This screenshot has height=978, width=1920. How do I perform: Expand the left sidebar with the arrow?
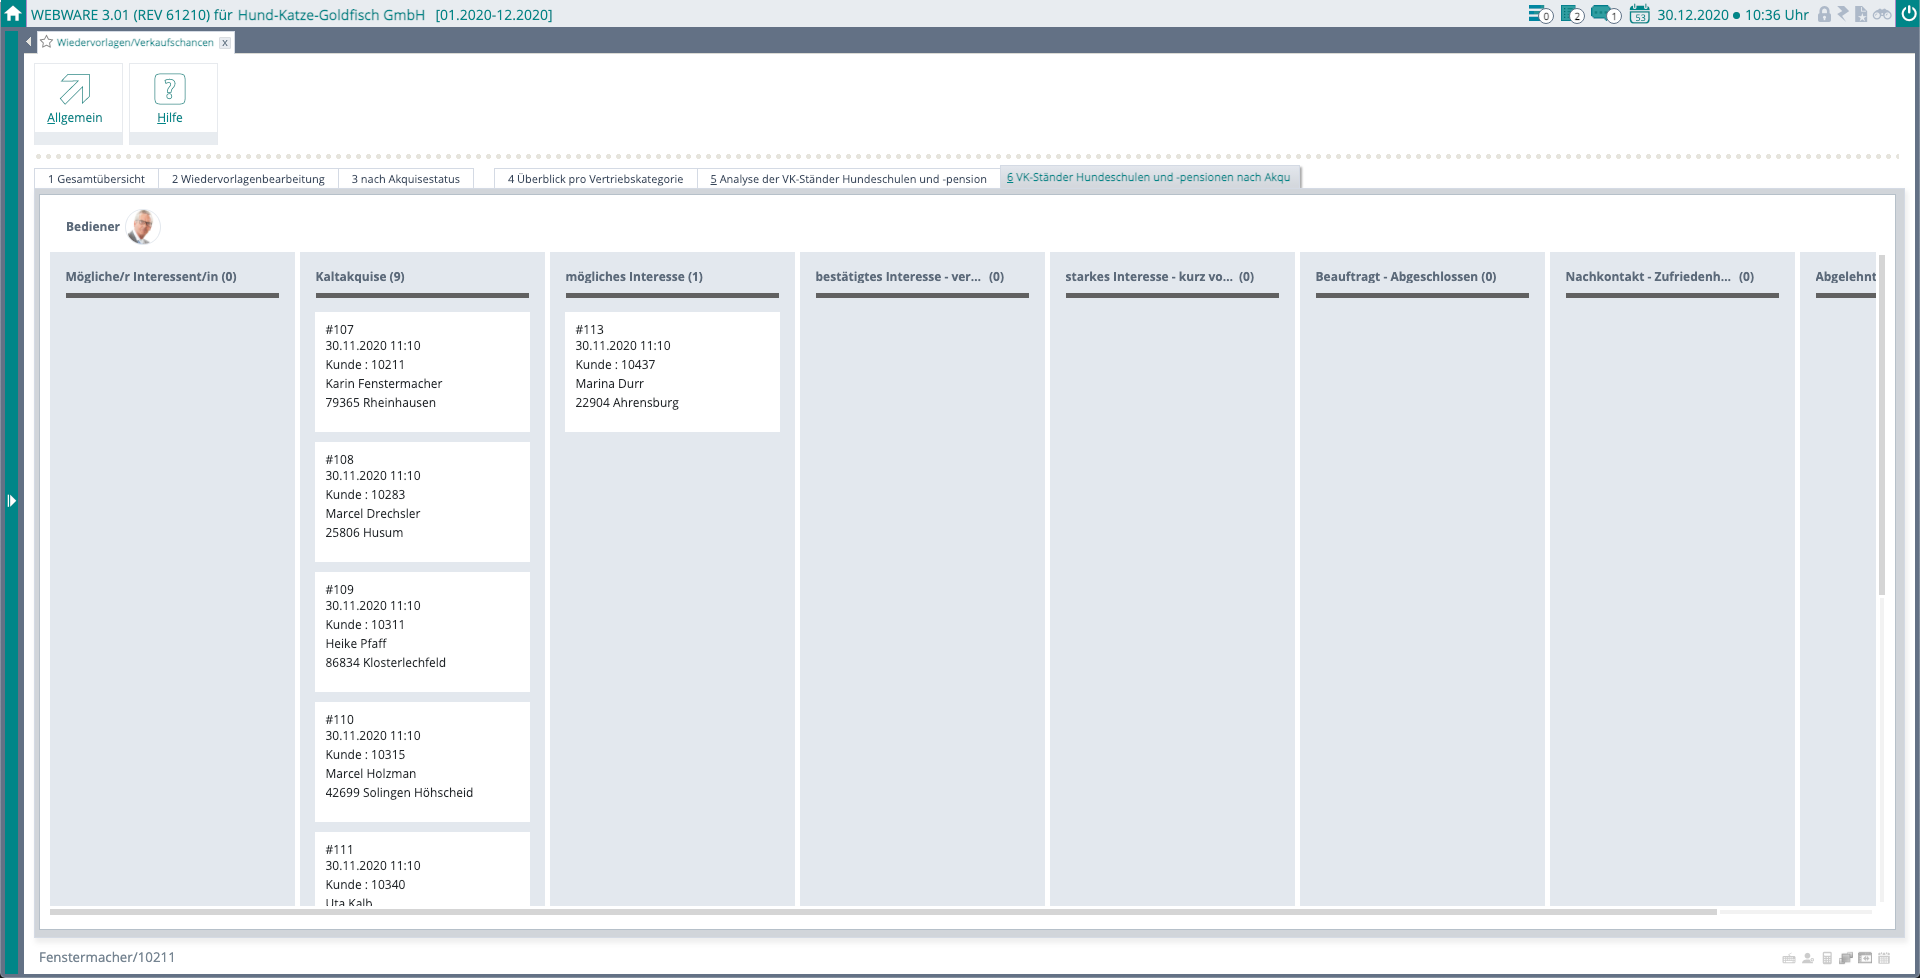pos(11,500)
